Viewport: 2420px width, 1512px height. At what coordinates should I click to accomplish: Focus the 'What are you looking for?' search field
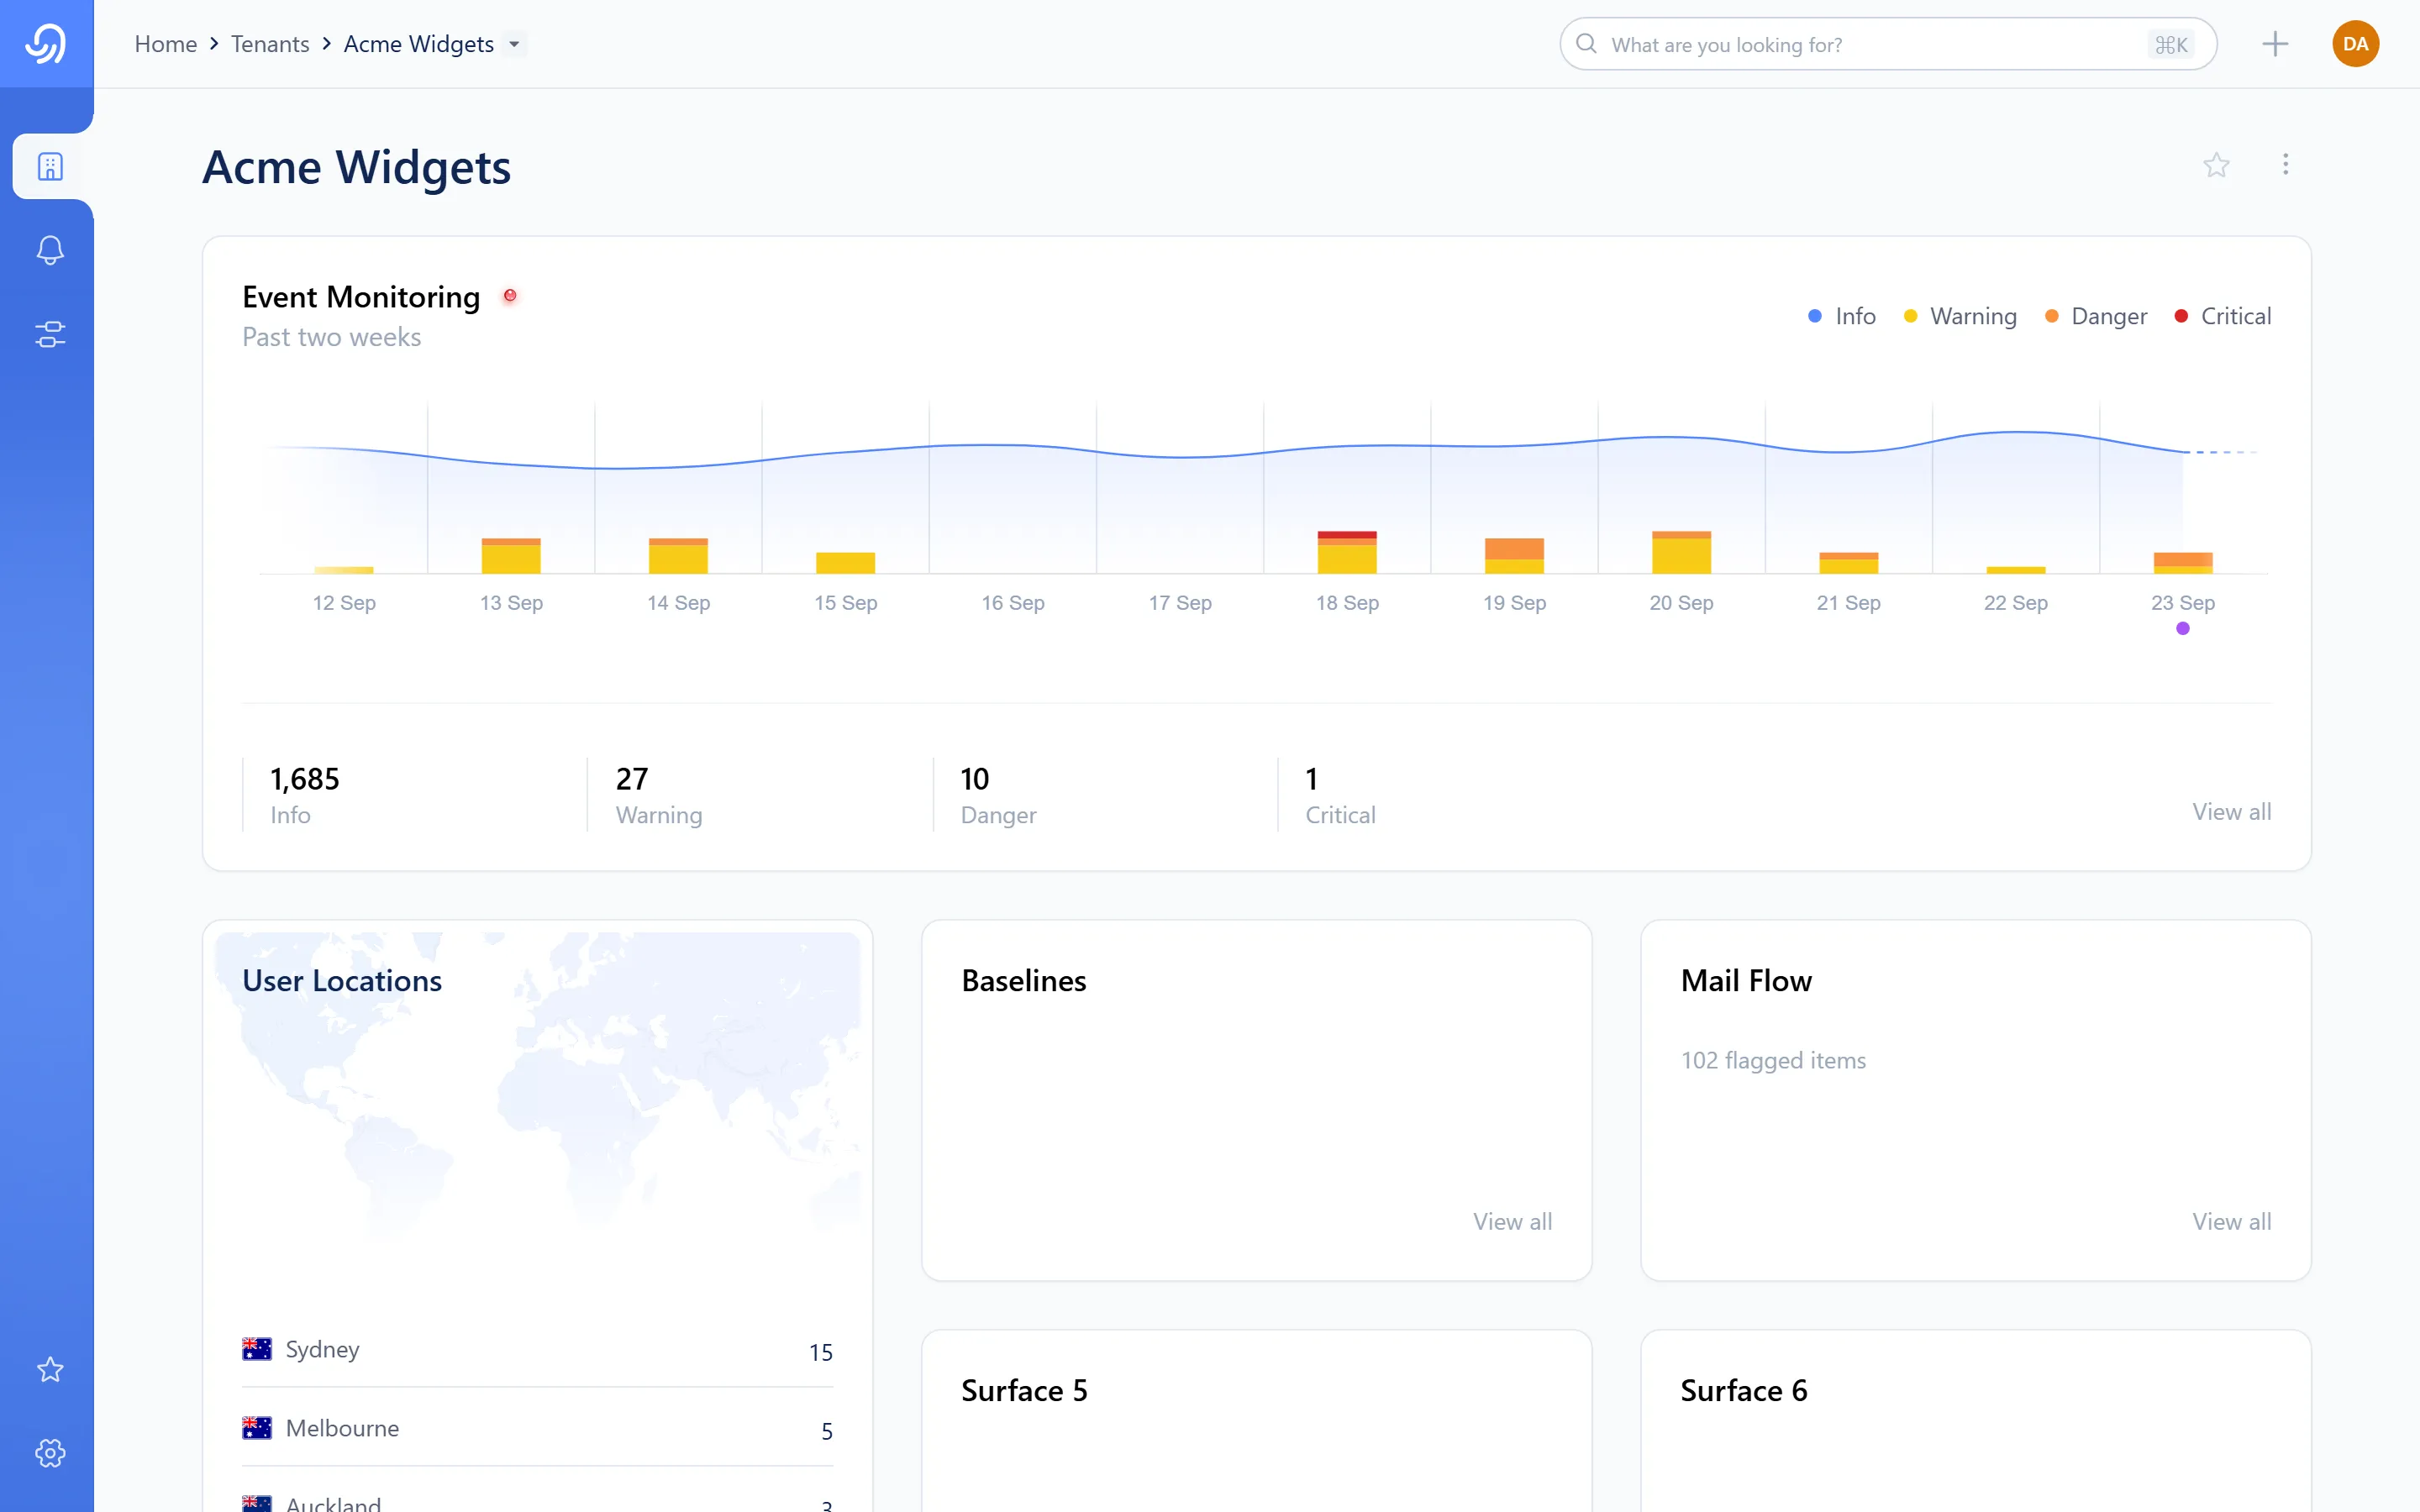1888,44
